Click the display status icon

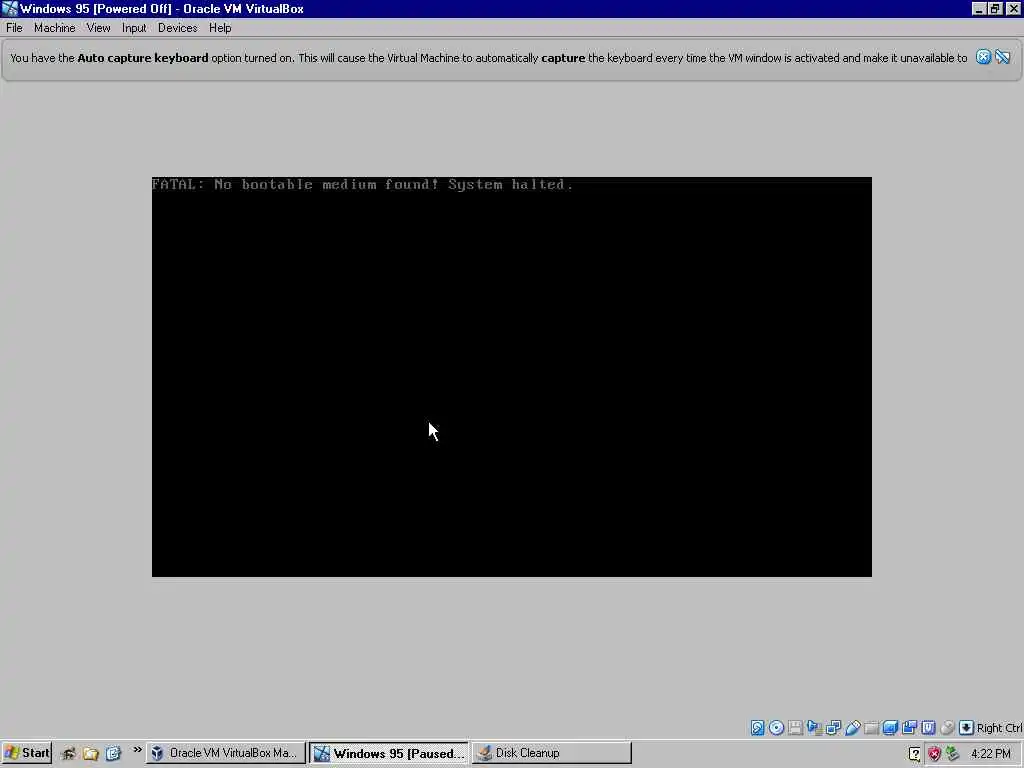tap(890, 728)
